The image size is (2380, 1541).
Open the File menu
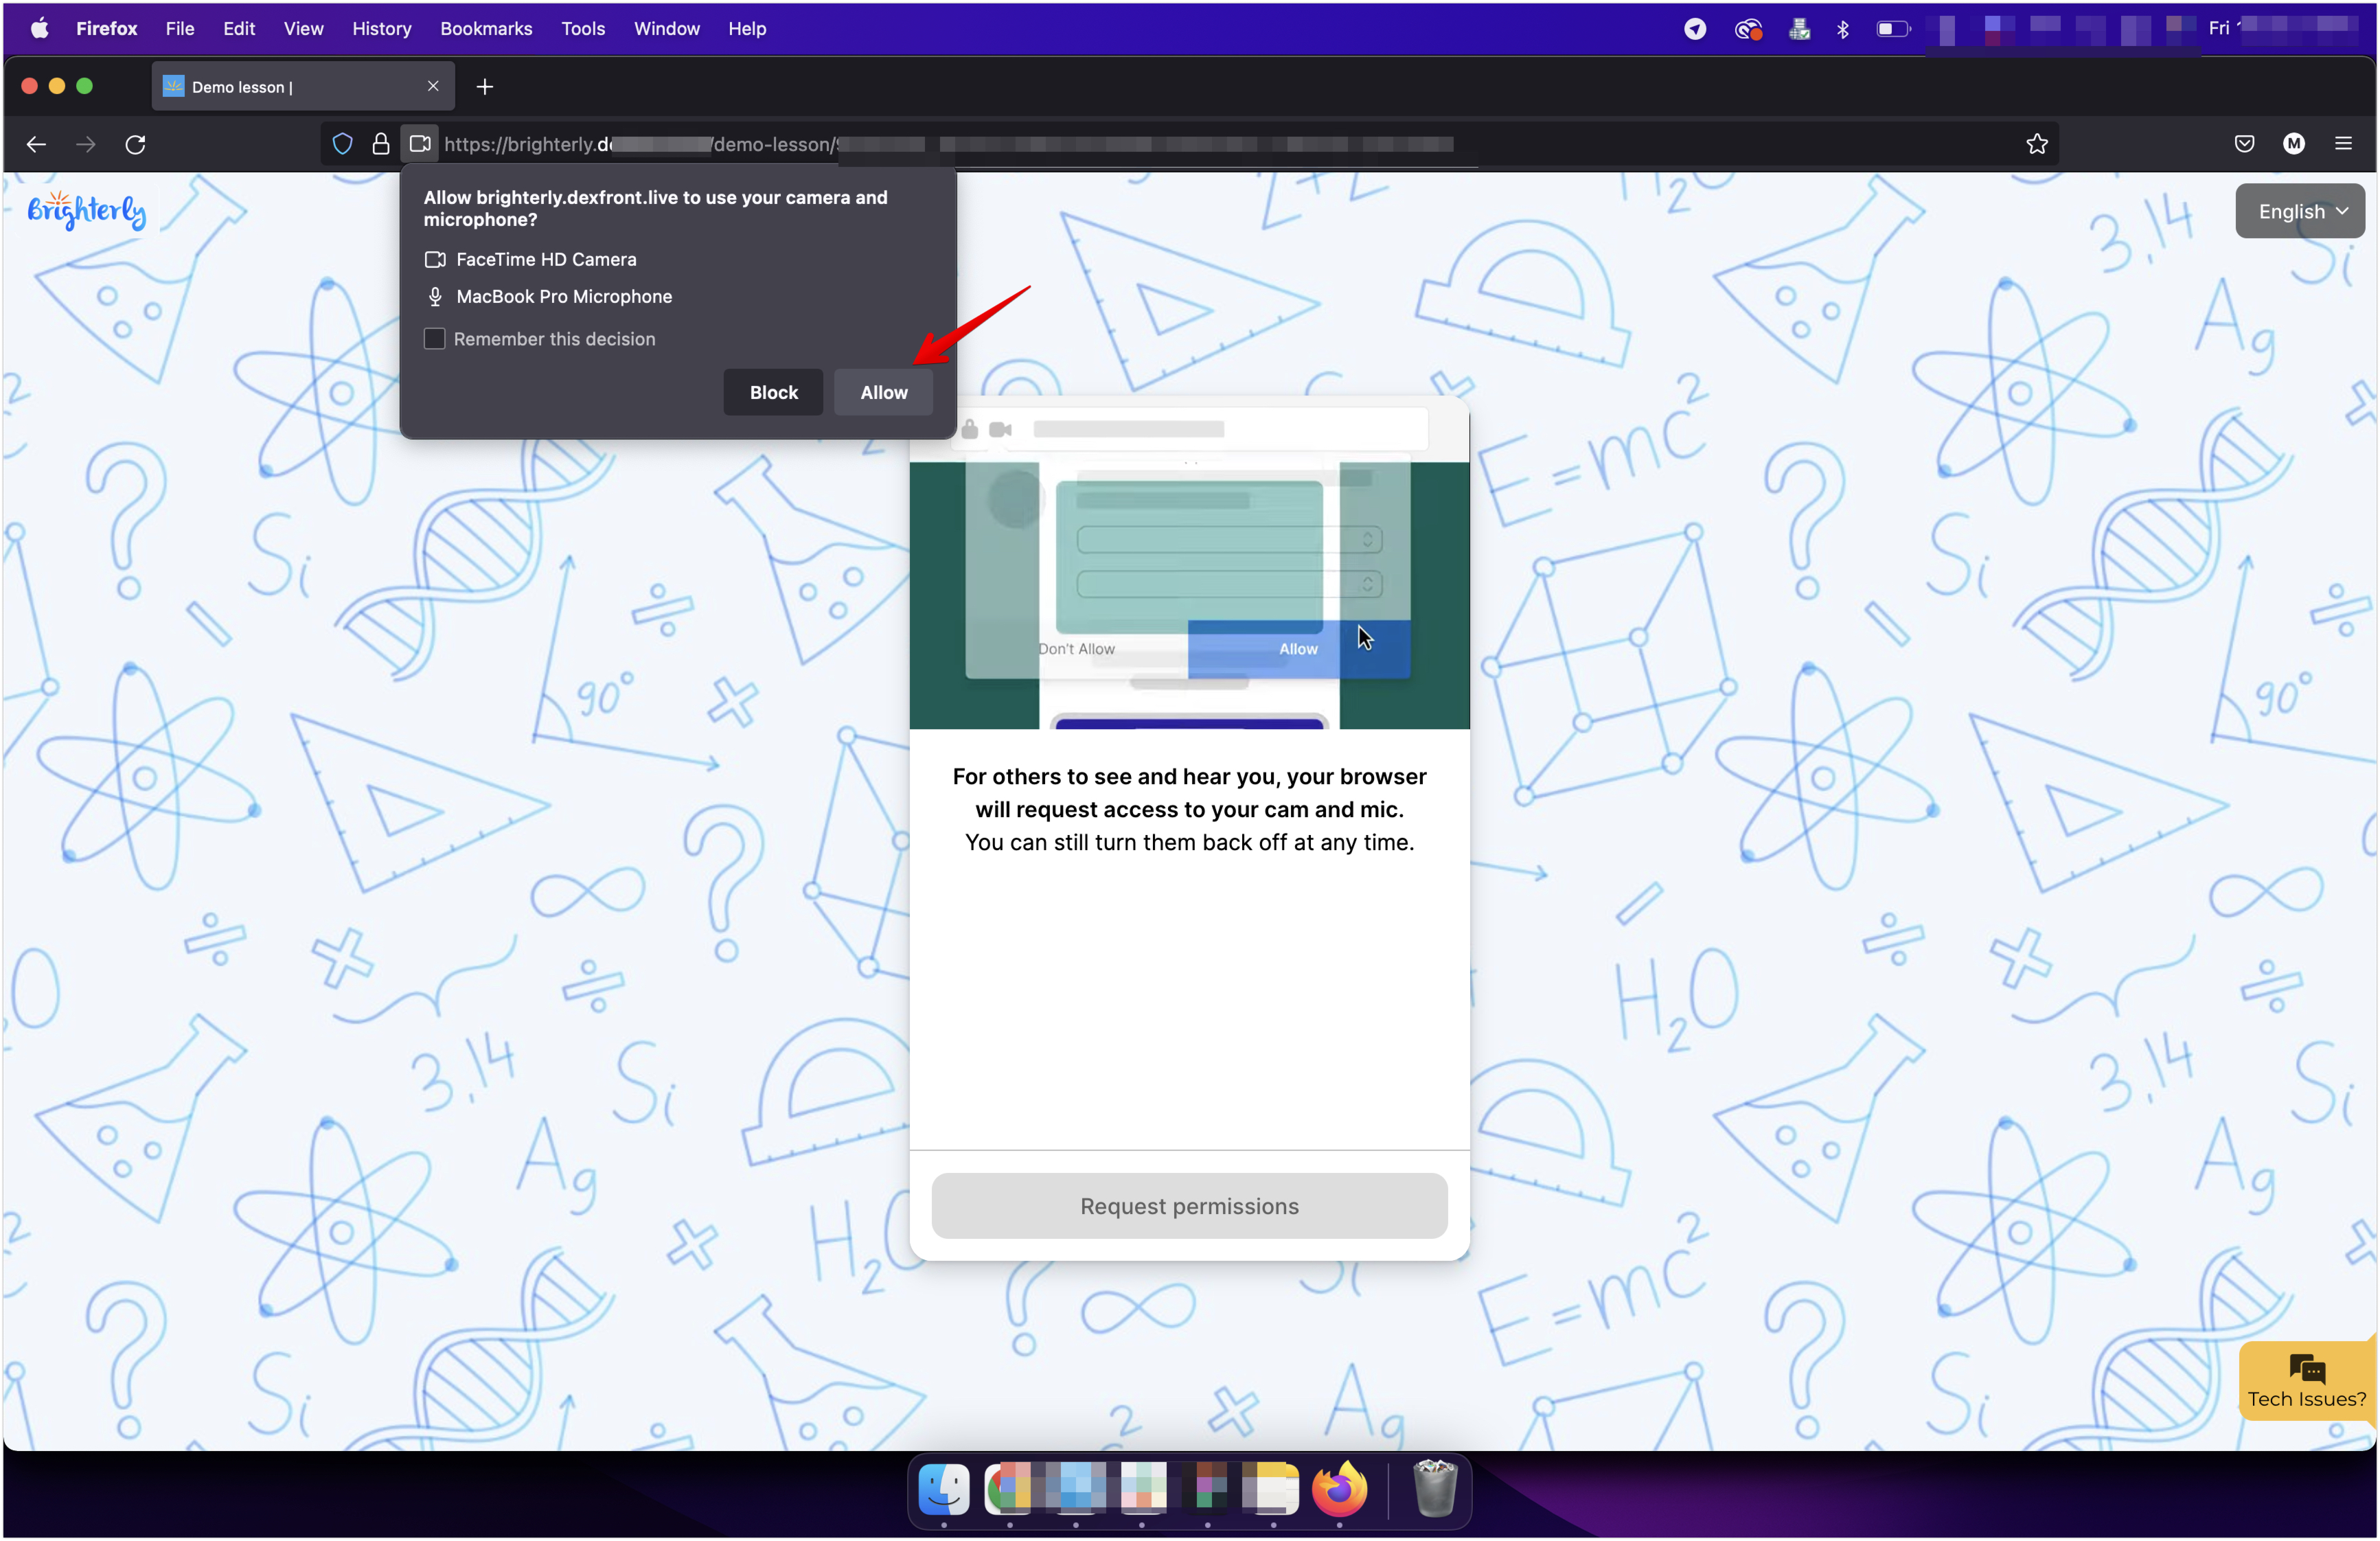click(x=180, y=29)
